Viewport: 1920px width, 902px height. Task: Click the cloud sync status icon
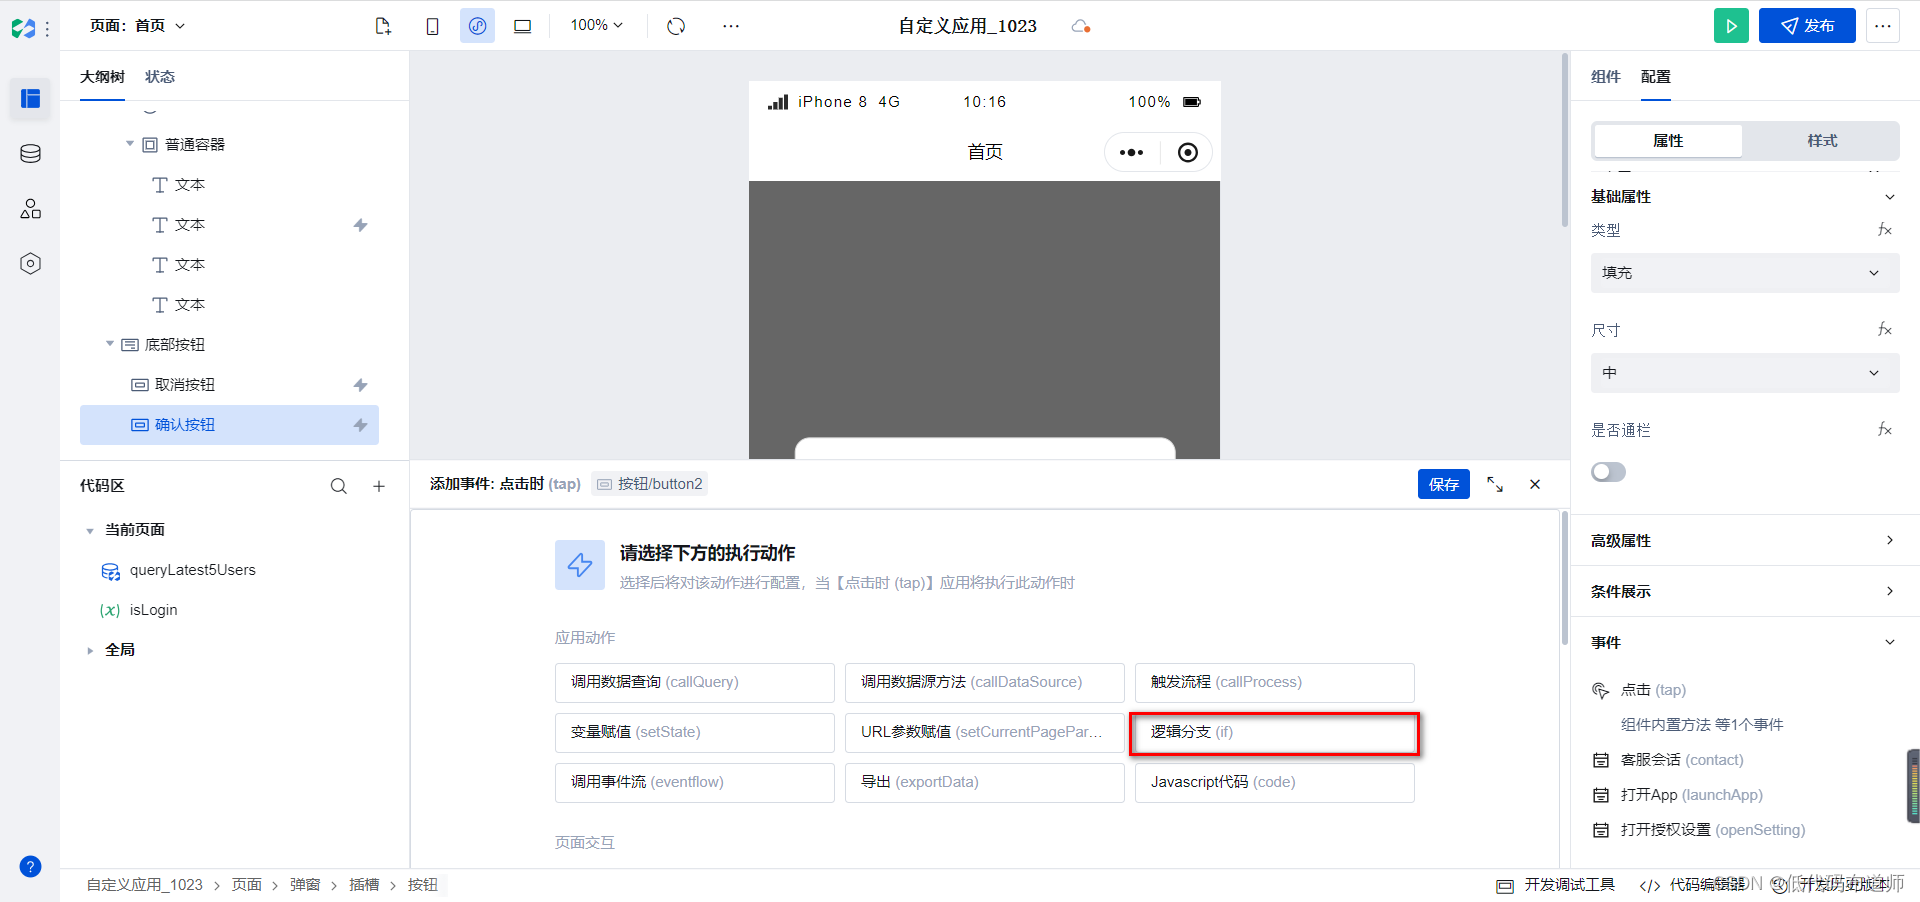tap(1080, 26)
